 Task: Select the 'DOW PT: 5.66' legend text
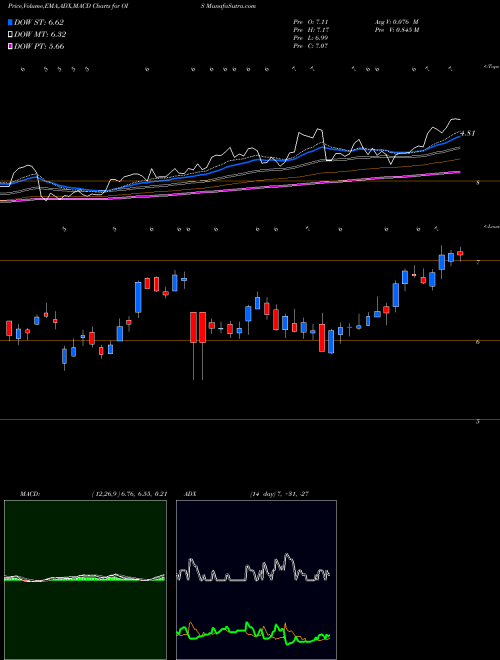point(39,46)
